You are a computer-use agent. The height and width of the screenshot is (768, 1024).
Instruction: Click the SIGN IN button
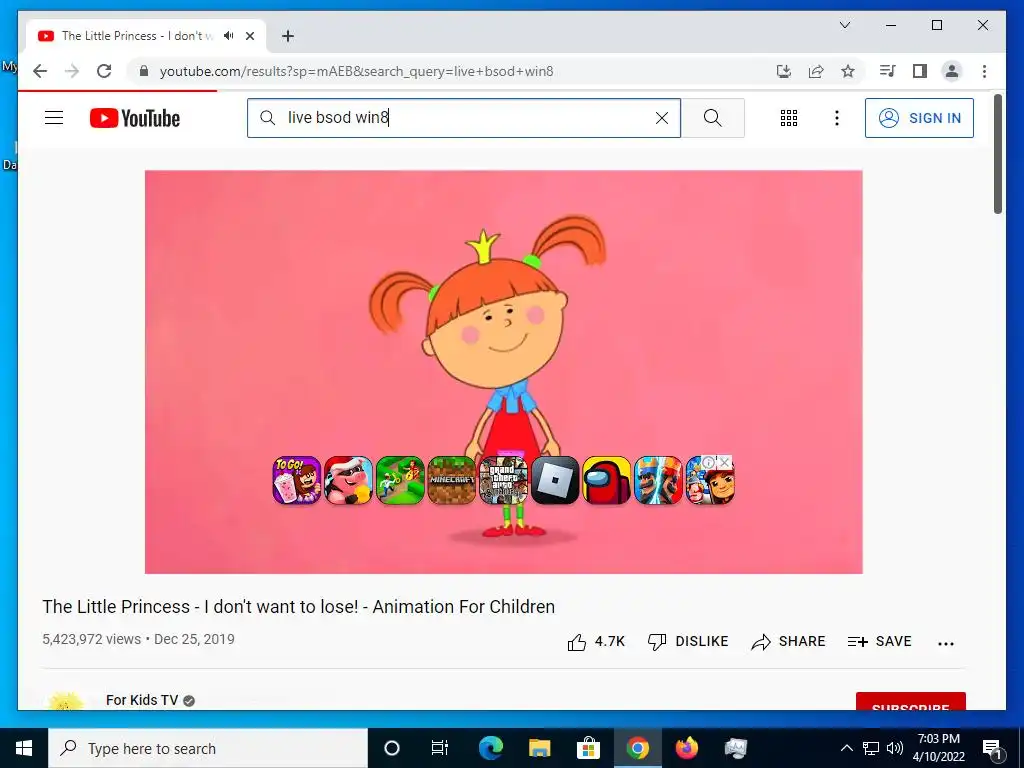coord(919,118)
